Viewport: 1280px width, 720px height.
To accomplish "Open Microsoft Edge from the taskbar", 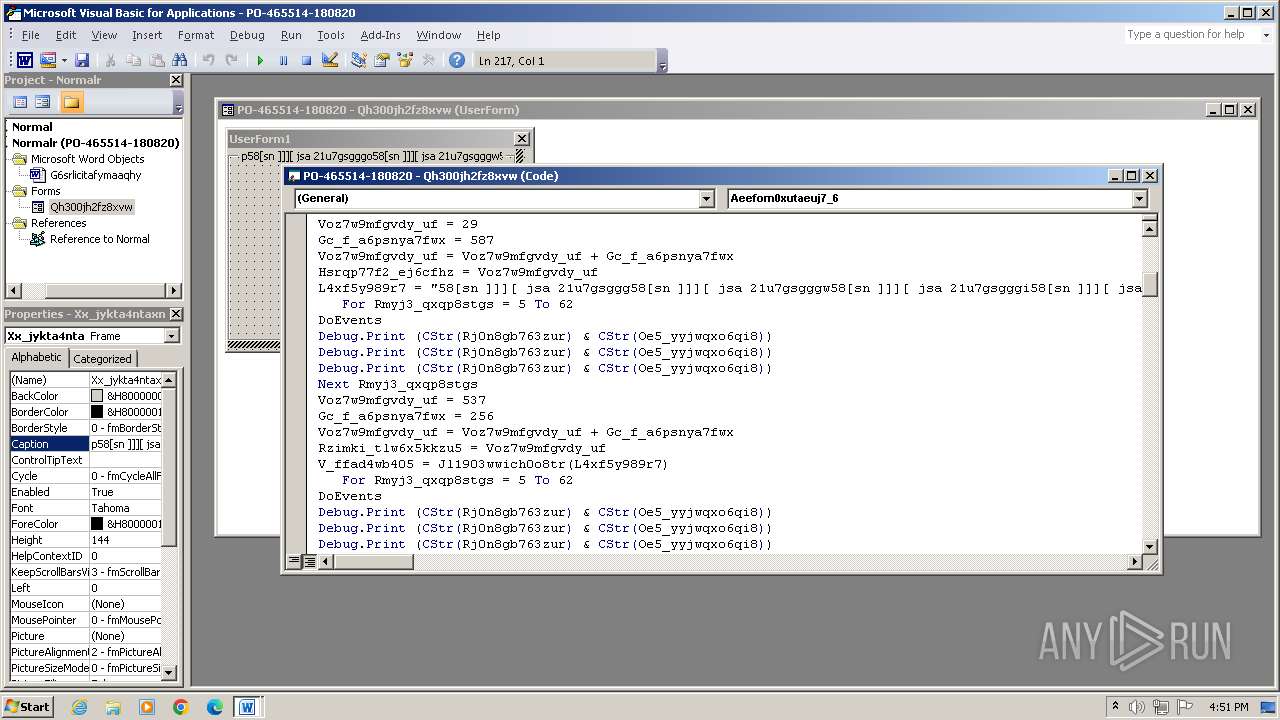I will [x=215, y=707].
